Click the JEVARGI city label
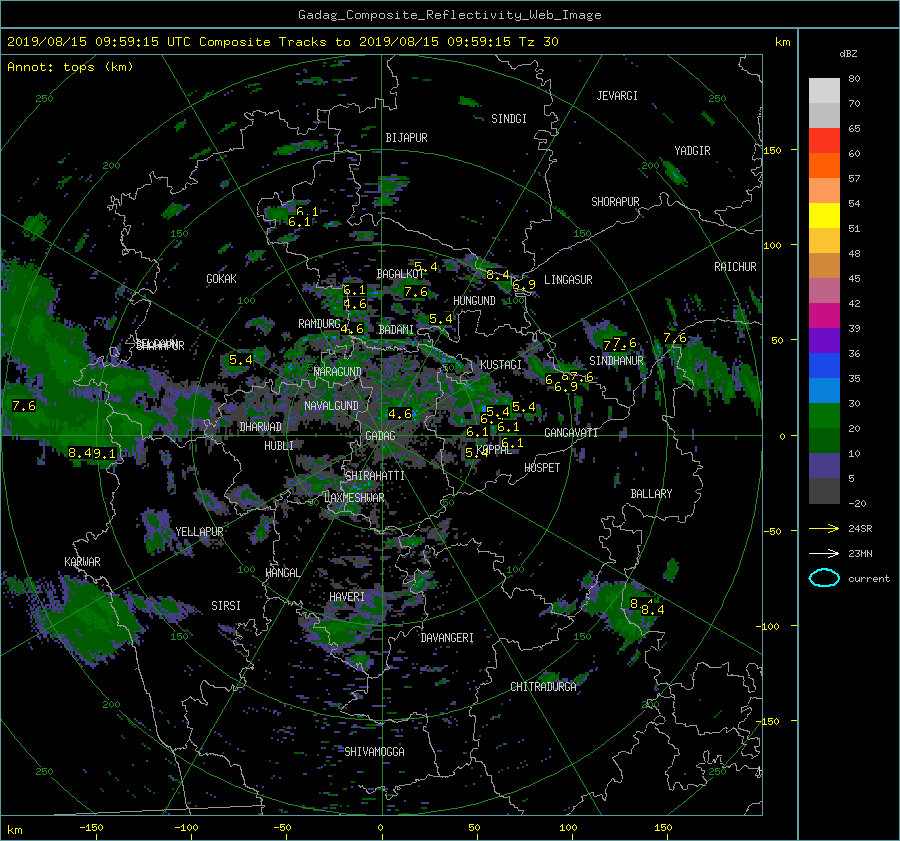 (x=617, y=96)
